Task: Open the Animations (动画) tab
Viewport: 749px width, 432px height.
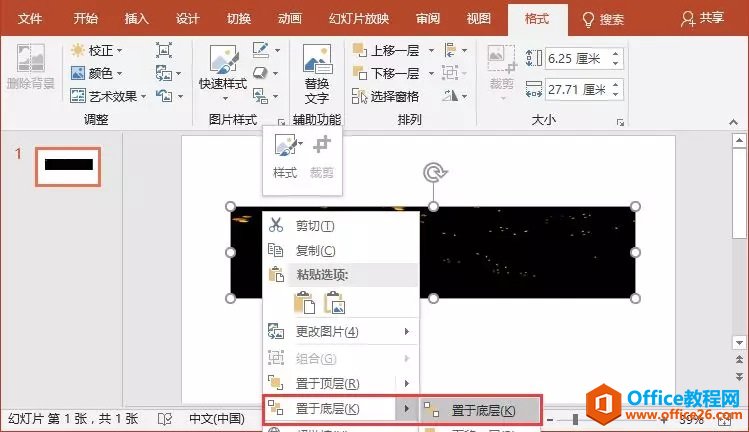Action: pyautogui.click(x=290, y=19)
